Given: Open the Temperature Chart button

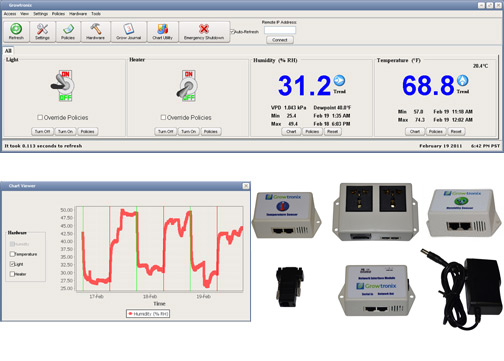Looking at the screenshot, I should [415, 132].
